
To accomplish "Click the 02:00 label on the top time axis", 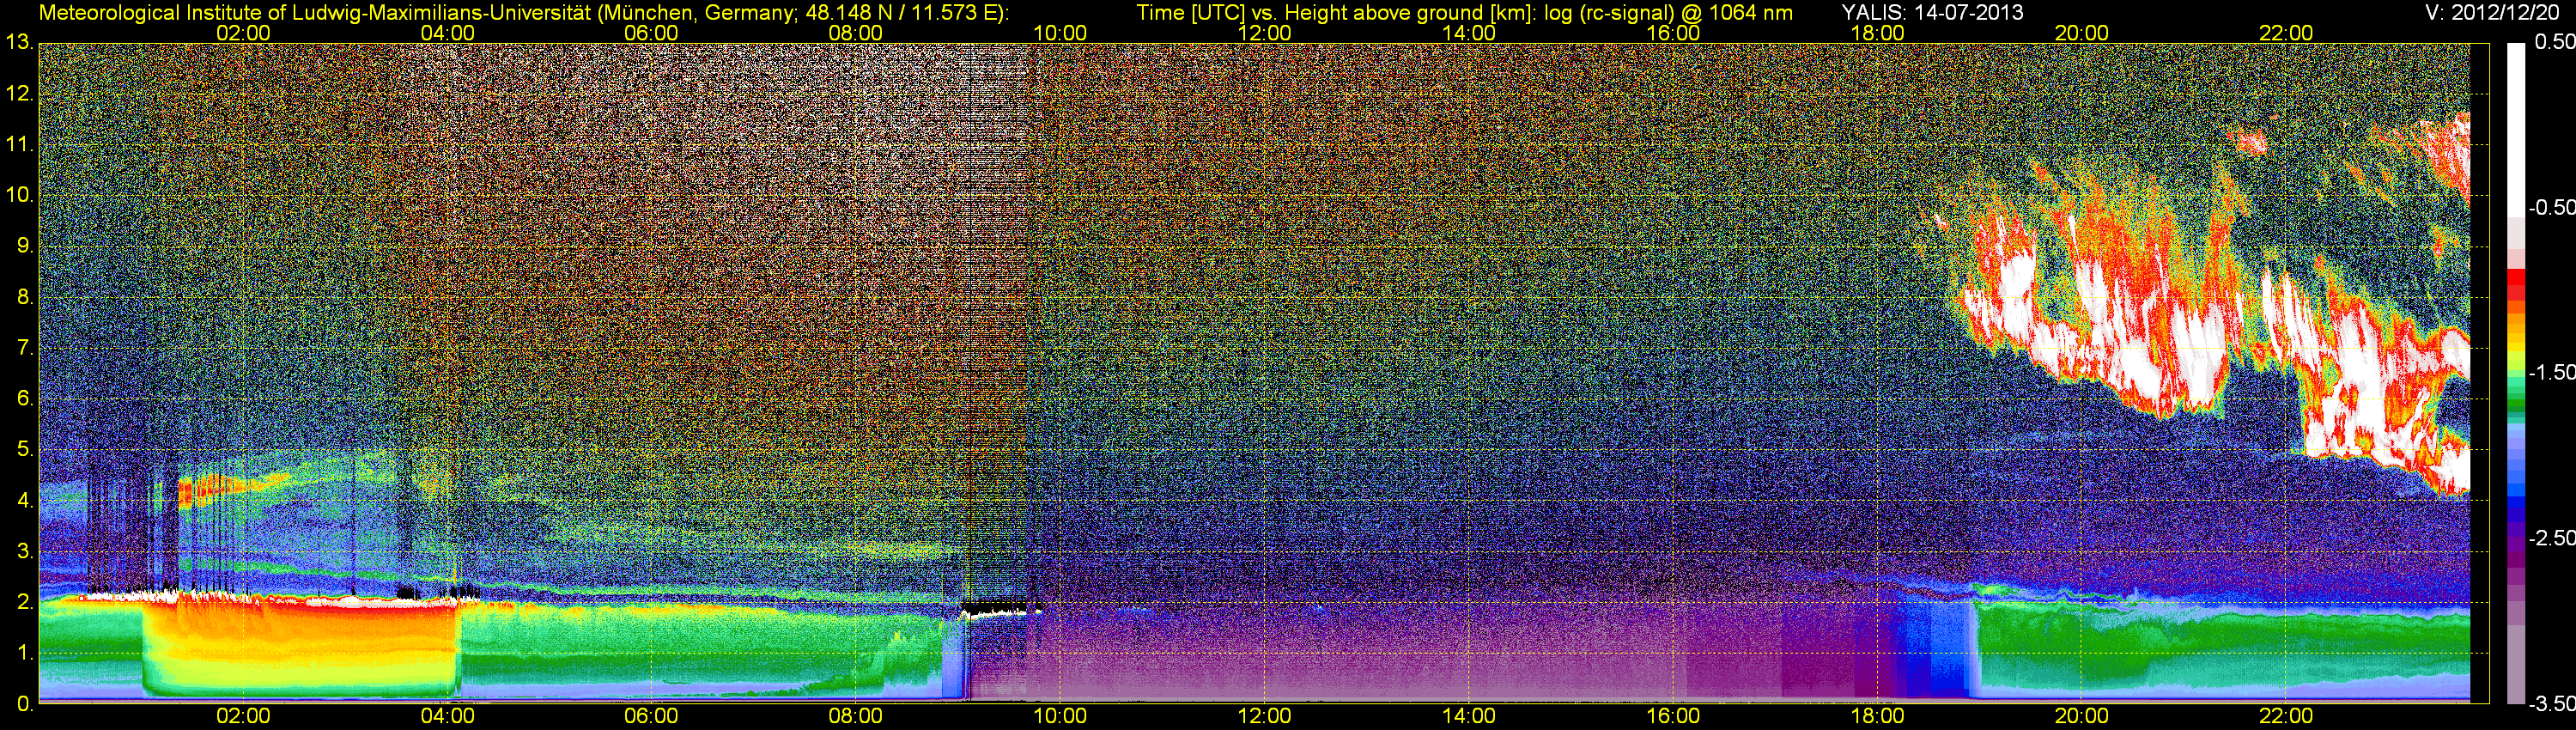I will tap(243, 33).
